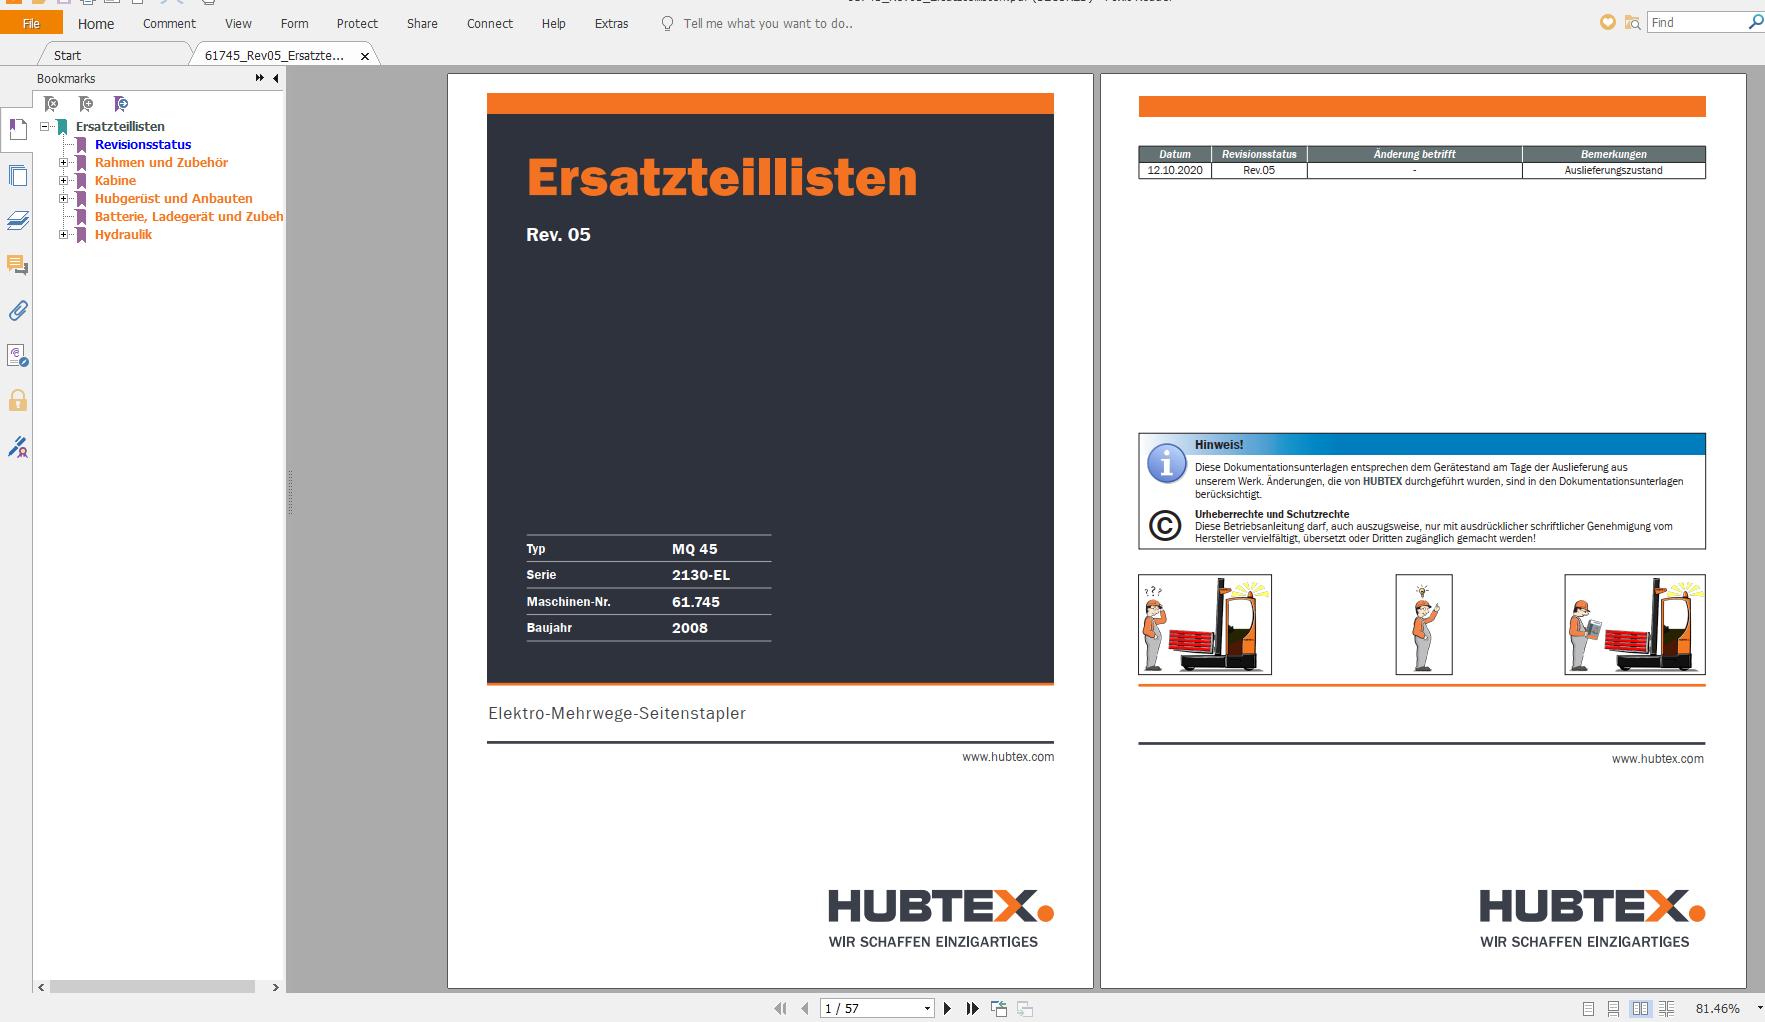Click the orange heart favorites icon
Image resolution: width=1765 pixels, height=1022 pixels.
point(1608,22)
